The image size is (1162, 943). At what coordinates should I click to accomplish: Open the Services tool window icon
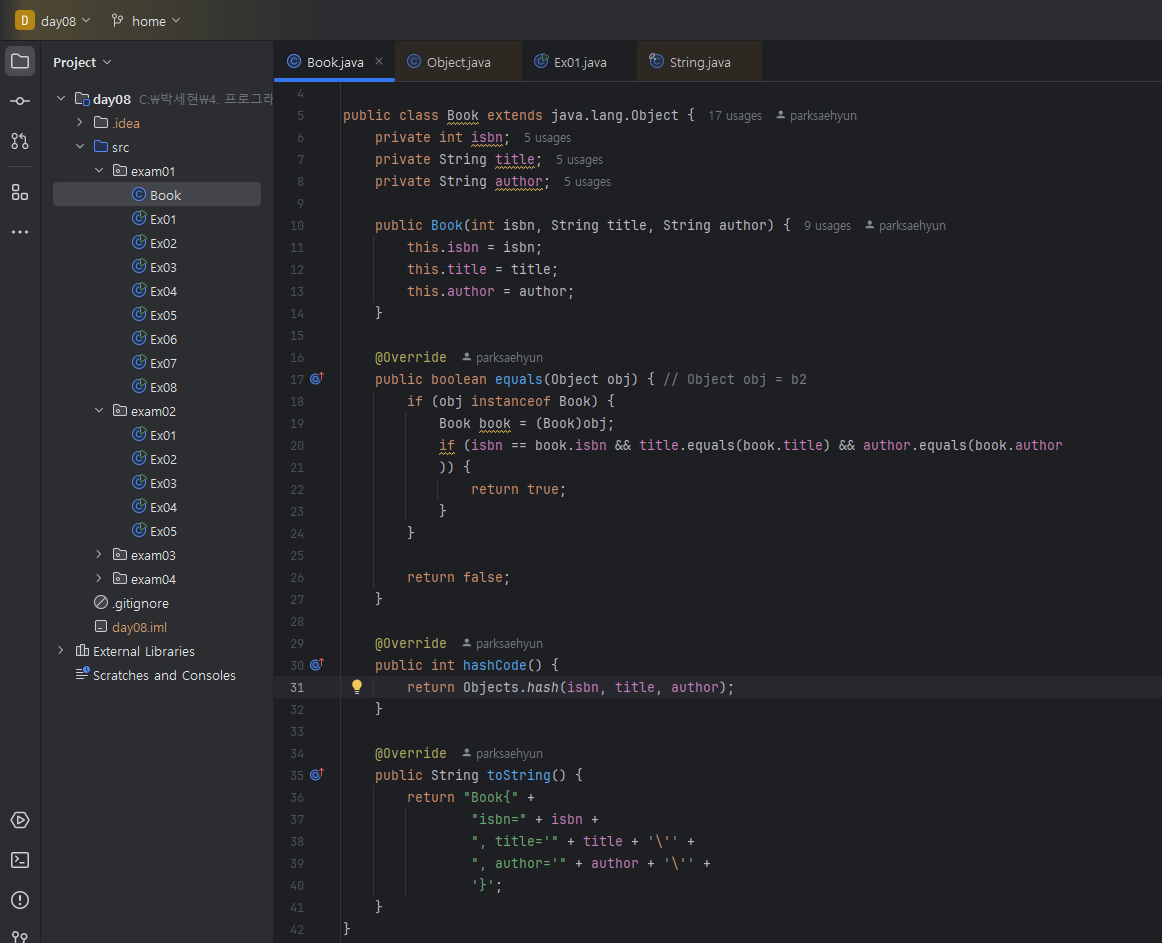(x=20, y=820)
